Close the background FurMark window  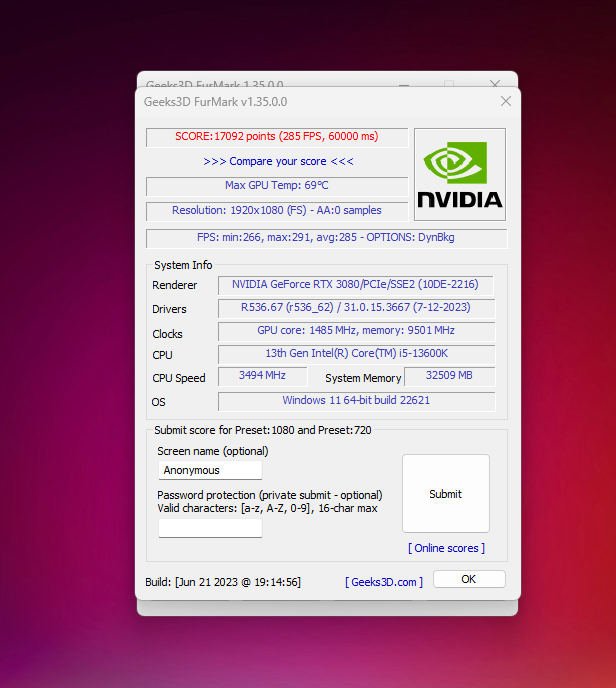(x=495, y=83)
